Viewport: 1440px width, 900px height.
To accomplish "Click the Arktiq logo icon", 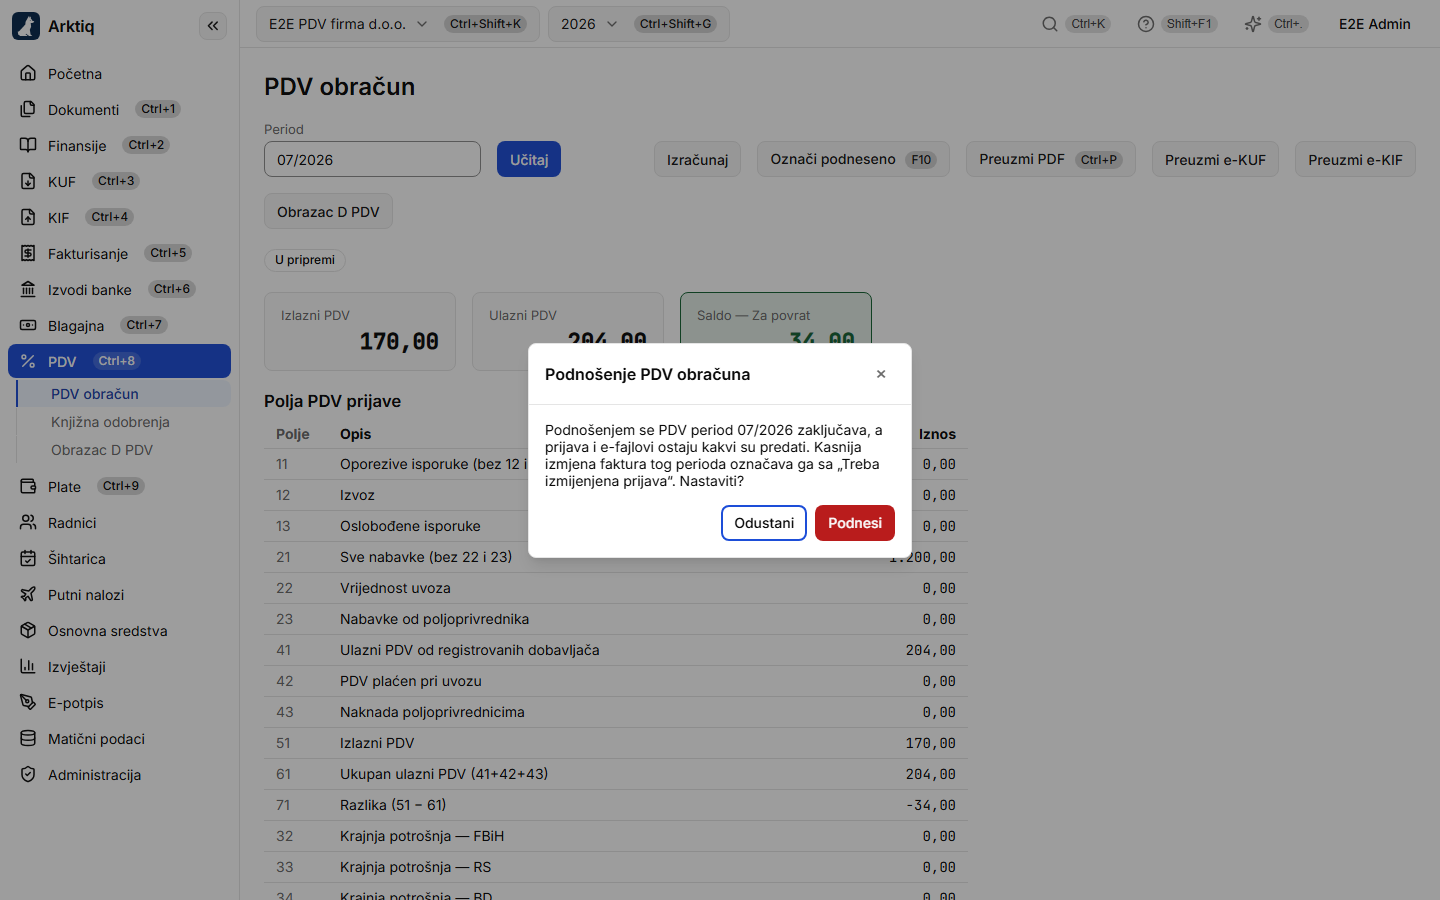I will pos(26,26).
